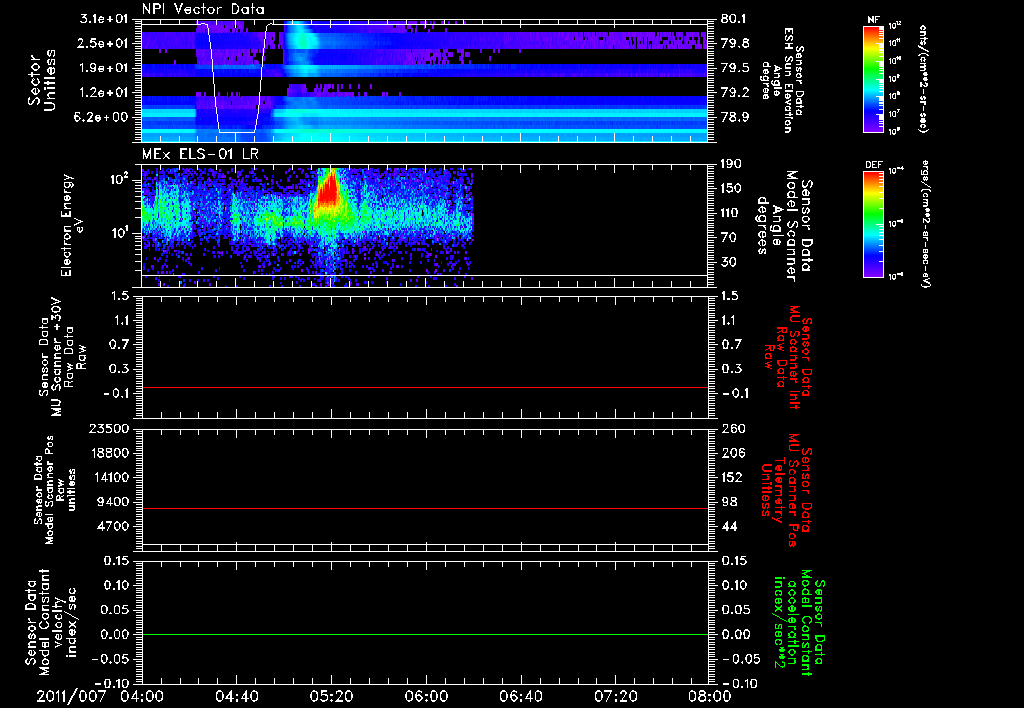
Task: Click the '06:00' time axis label
Action: [x=425, y=696]
